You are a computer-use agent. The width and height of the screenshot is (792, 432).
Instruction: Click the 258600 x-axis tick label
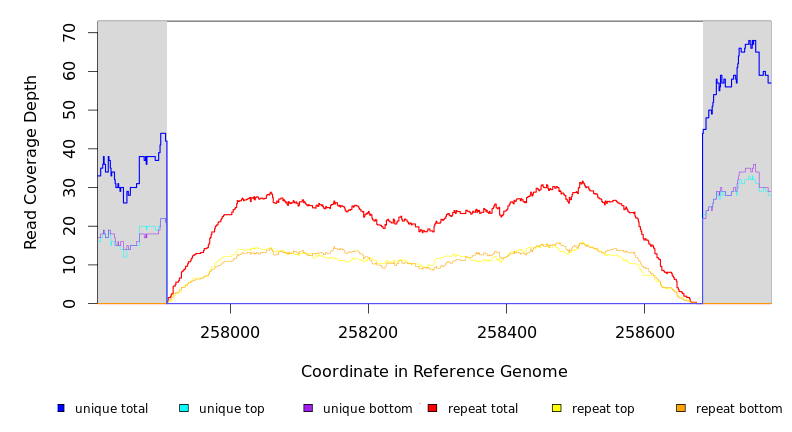[644, 333]
